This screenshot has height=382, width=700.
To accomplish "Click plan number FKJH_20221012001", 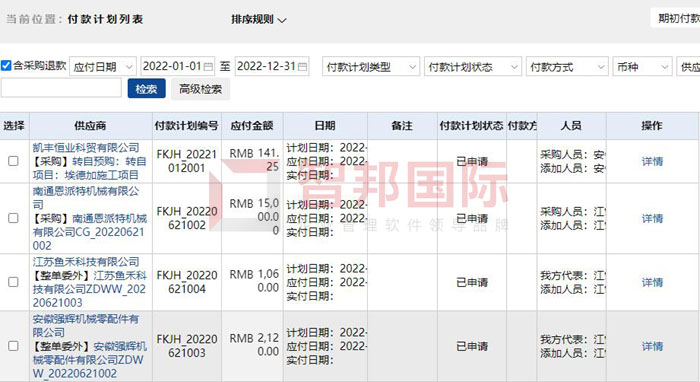I will pyautogui.click(x=187, y=161).
